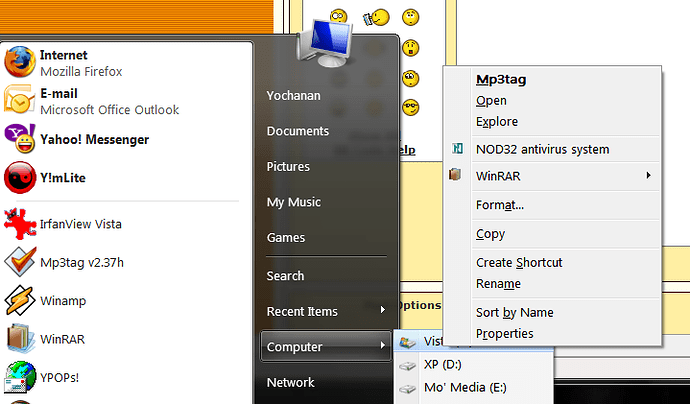
Task: Select XP (D:) drive entry
Action: tap(473, 364)
